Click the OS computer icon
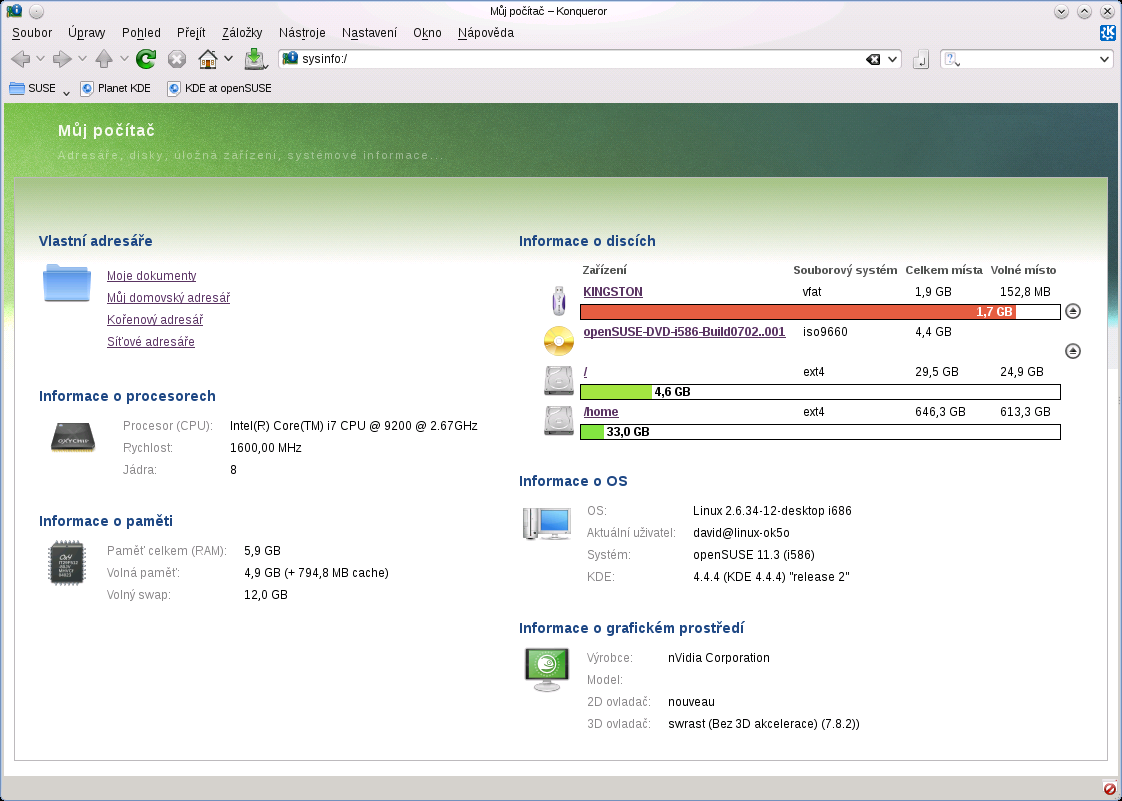The width and height of the screenshot is (1122, 801). click(547, 523)
